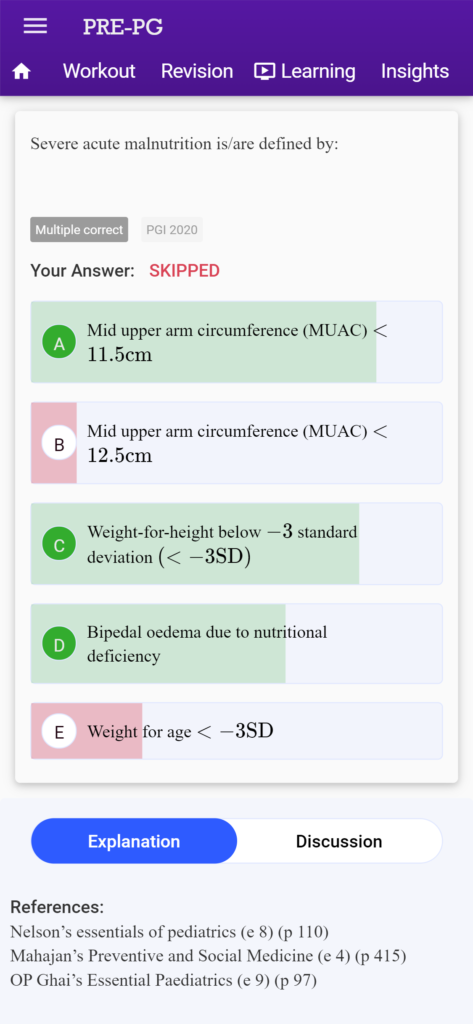This screenshot has width=473, height=1024.
Task: Select option C circle badge
Action: (59, 545)
